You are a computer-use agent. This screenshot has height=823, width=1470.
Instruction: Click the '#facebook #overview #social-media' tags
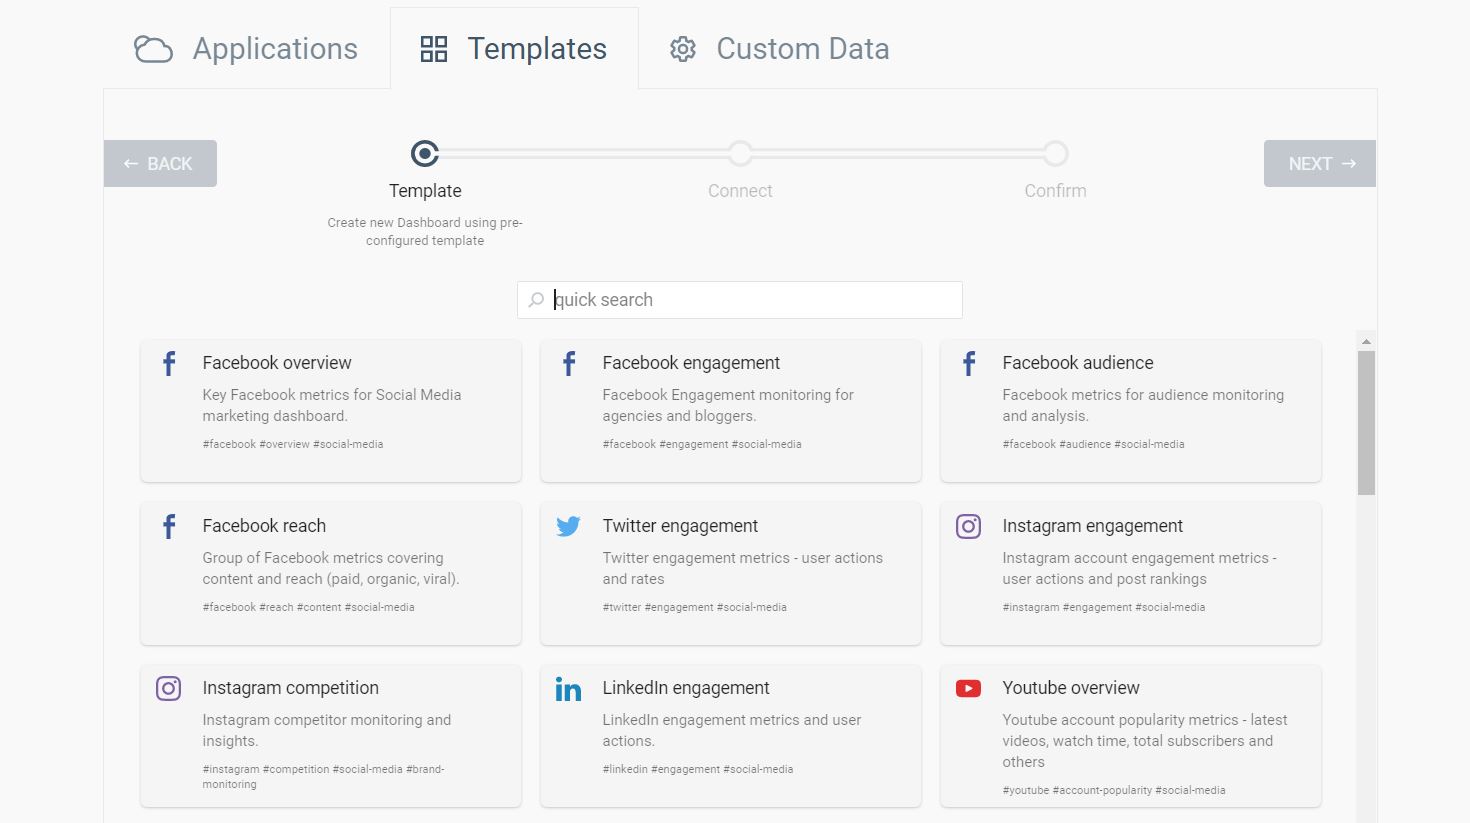[293, 444]
